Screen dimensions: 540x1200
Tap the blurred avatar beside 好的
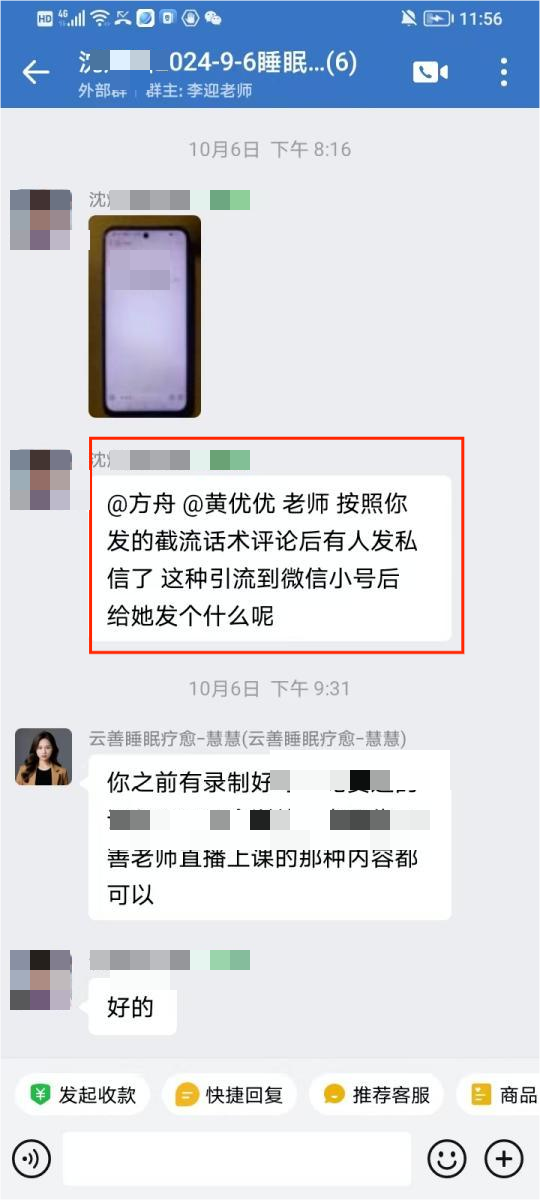pos(40,979)
